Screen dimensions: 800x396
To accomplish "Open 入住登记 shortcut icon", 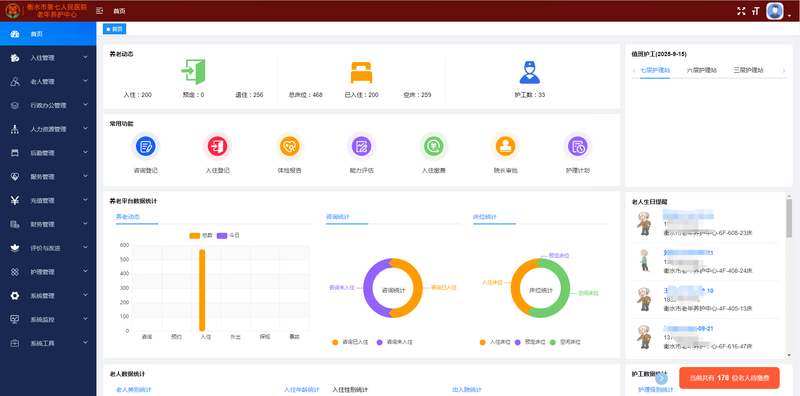I will pos(217,146).
